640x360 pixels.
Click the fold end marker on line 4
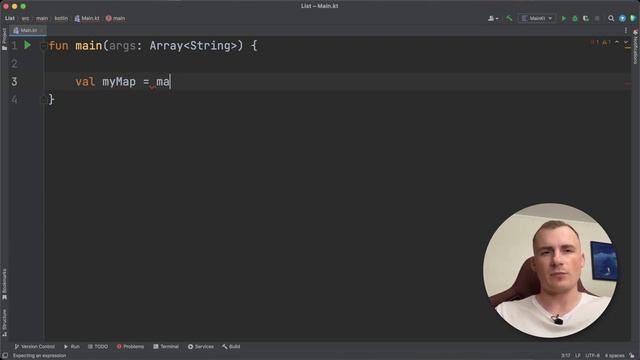pos(43,99)
